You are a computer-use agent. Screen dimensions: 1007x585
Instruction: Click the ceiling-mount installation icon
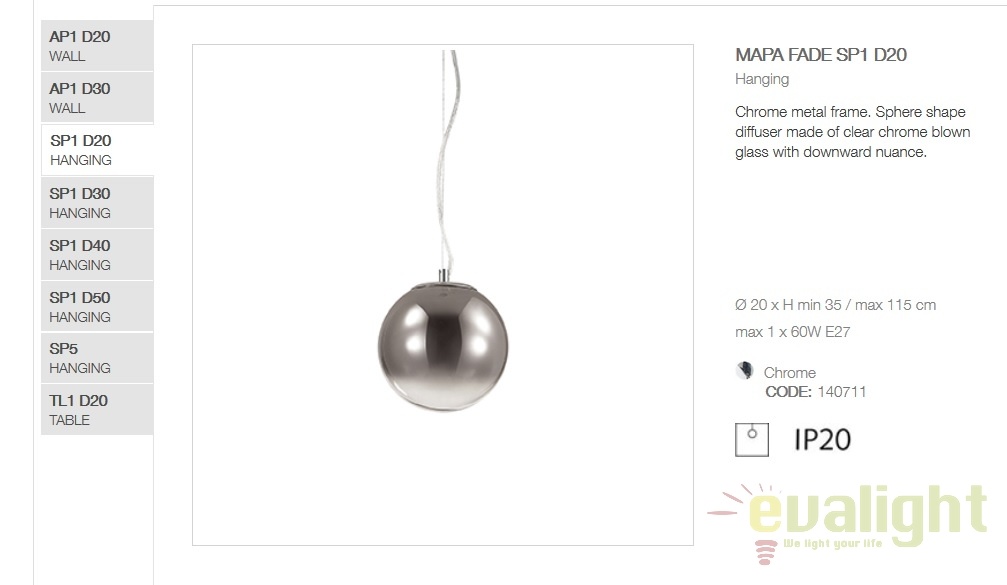pyautogui.click(x=752, y=440)
